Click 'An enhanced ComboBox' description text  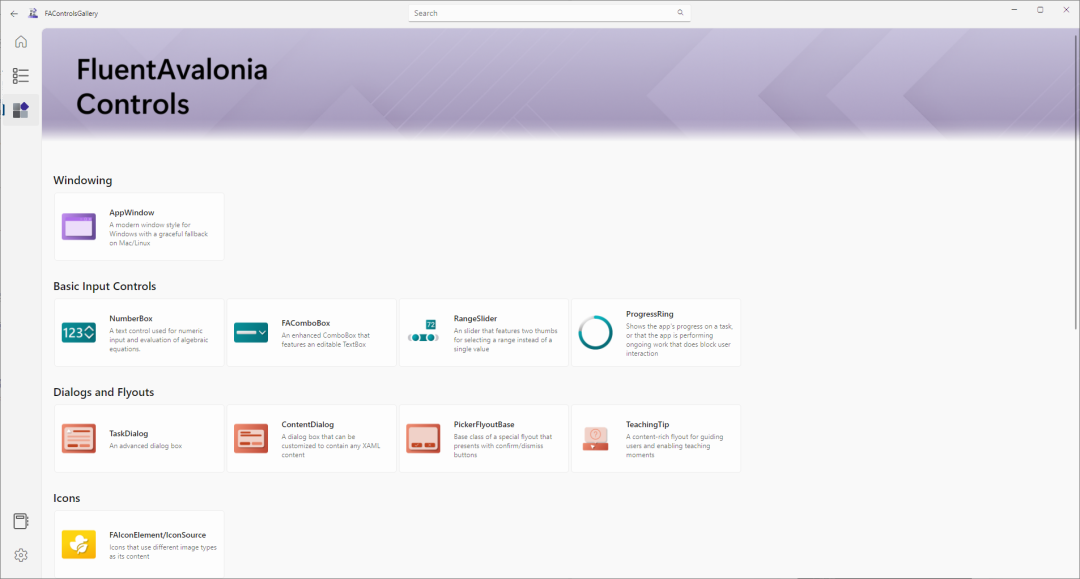coord(326,340)
